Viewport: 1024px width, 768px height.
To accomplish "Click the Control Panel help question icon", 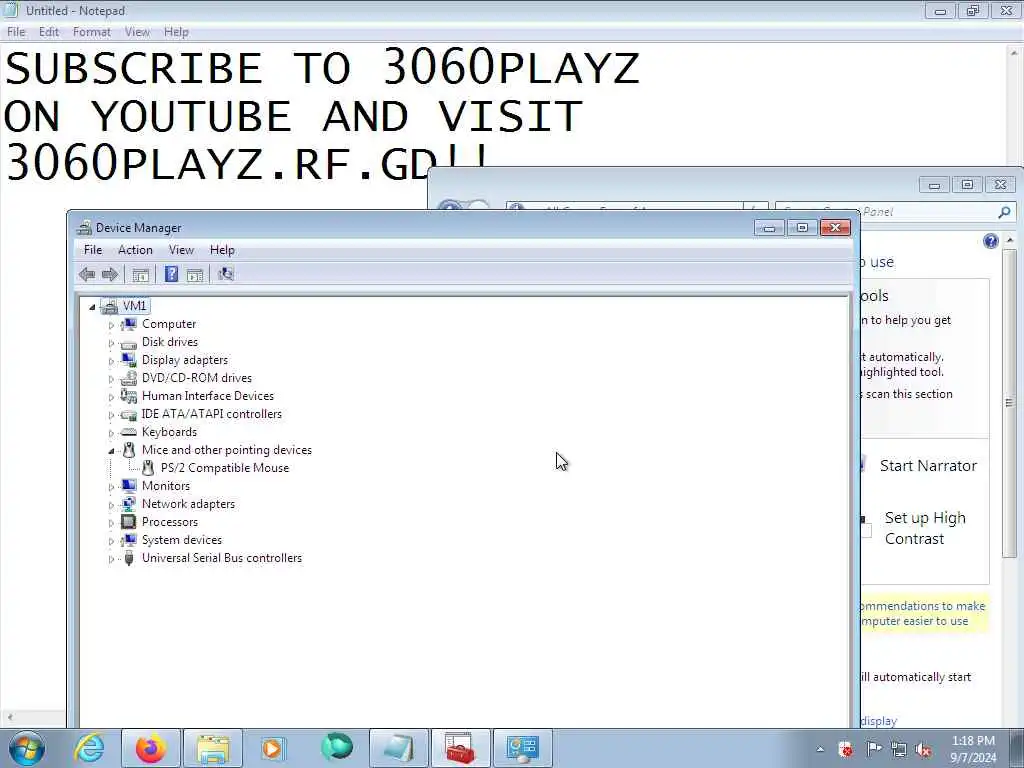I will [x=991, y=241].
